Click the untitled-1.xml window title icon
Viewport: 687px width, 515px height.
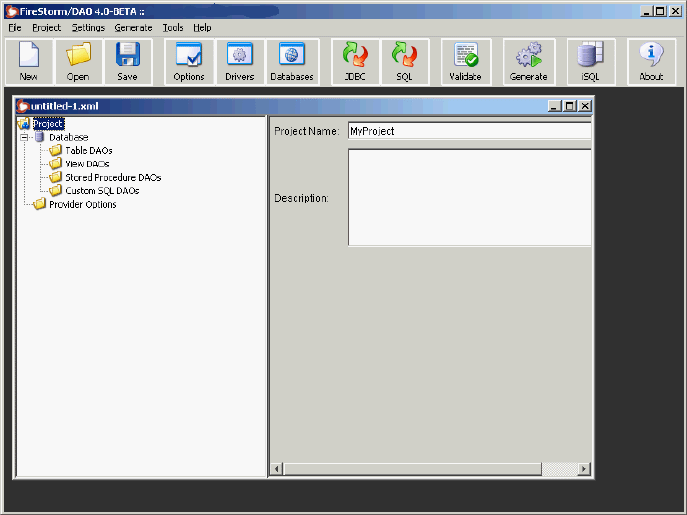(x=23, y=106)
